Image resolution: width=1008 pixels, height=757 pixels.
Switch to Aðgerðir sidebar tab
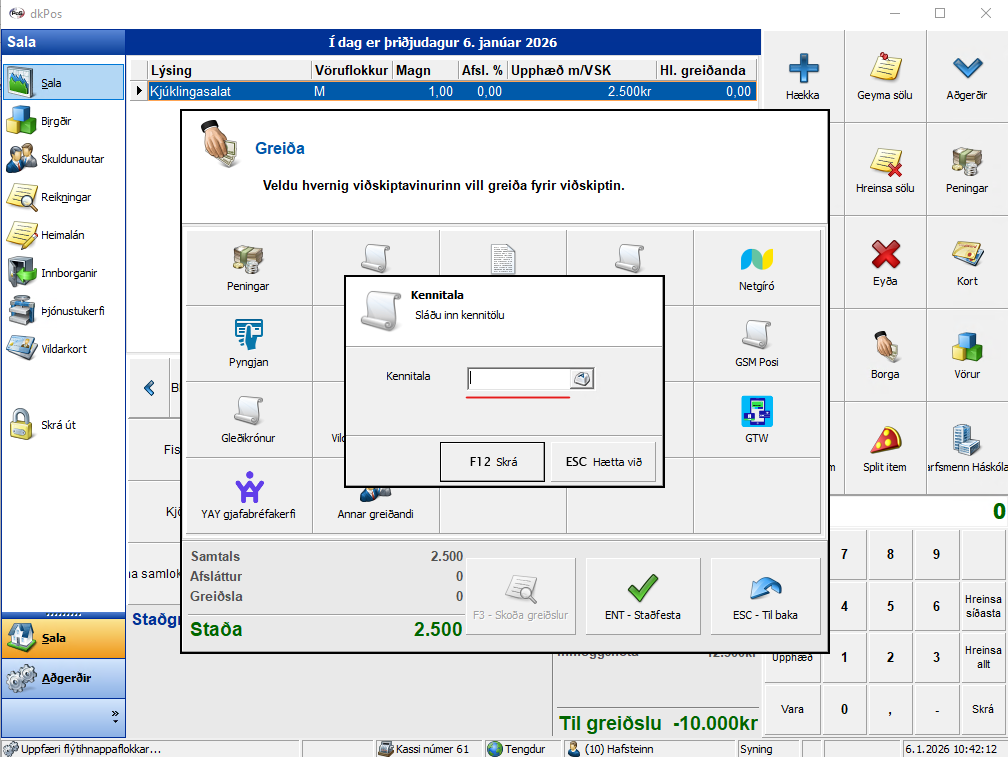coord(62,678)
